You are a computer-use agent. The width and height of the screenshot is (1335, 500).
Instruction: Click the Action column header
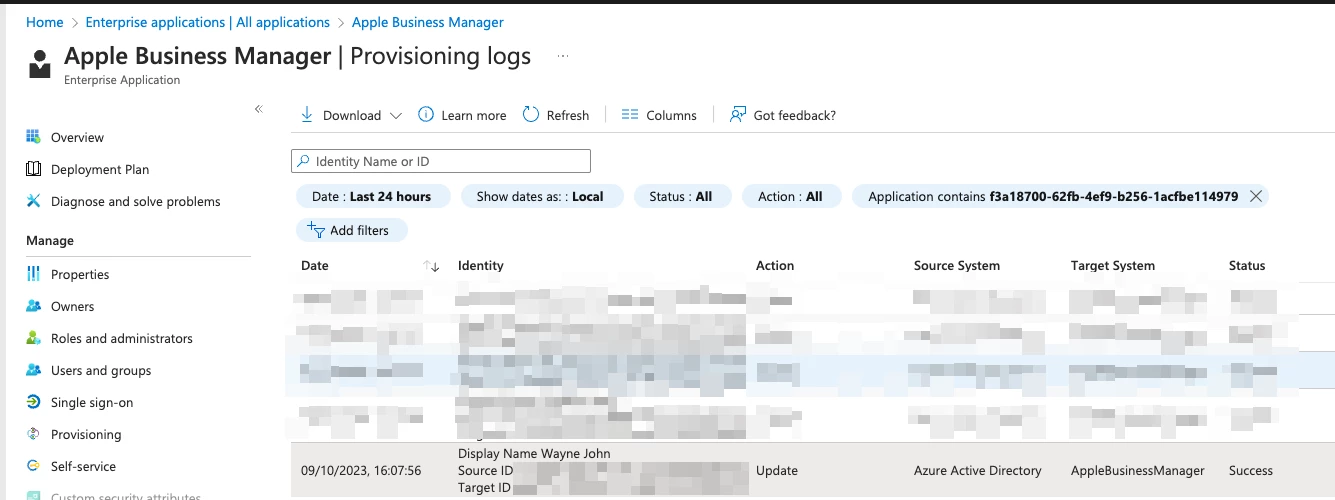[775, 266]
